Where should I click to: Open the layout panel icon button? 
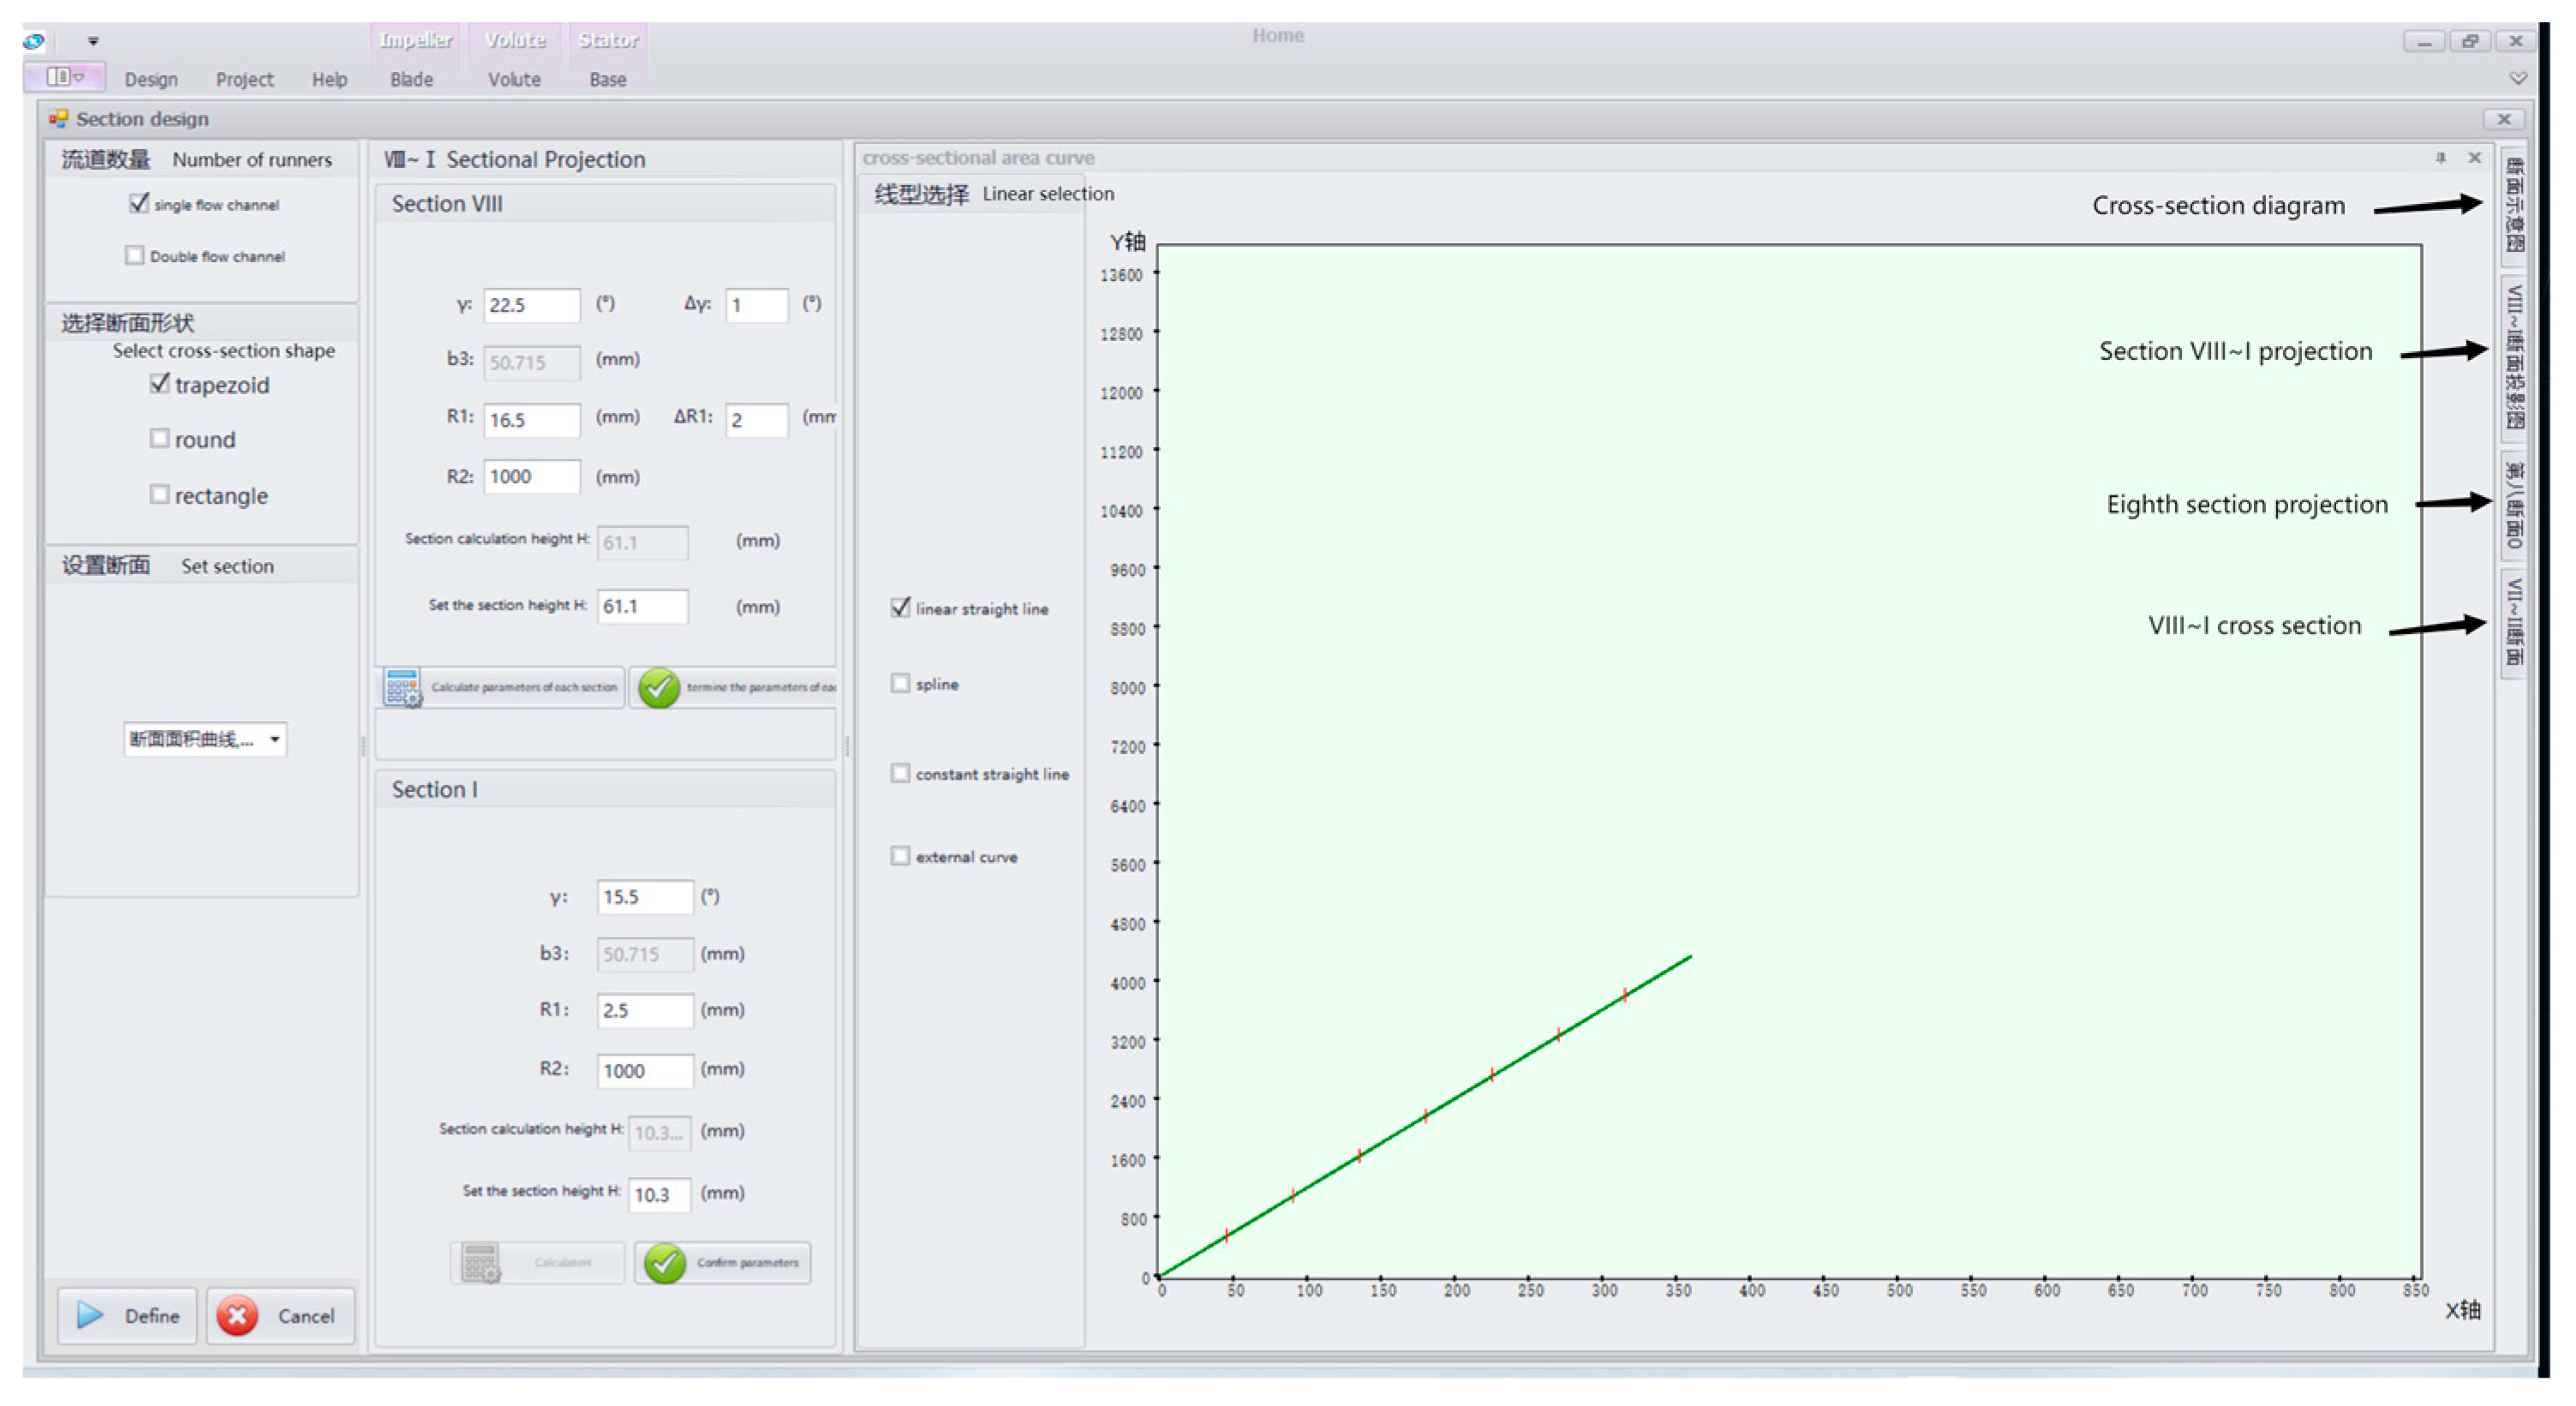pyautogui.click(x=64, y=77)
